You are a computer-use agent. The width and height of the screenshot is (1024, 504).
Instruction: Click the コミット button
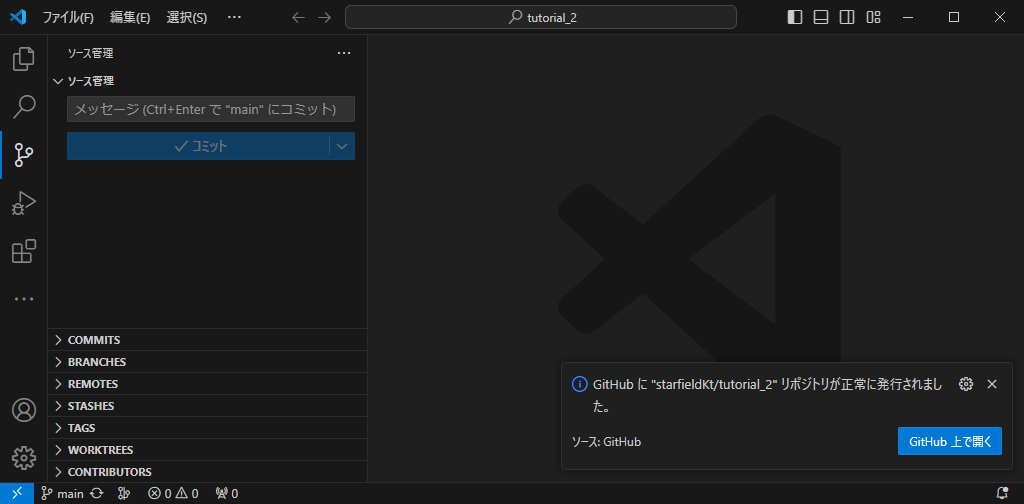click(199, 146)
